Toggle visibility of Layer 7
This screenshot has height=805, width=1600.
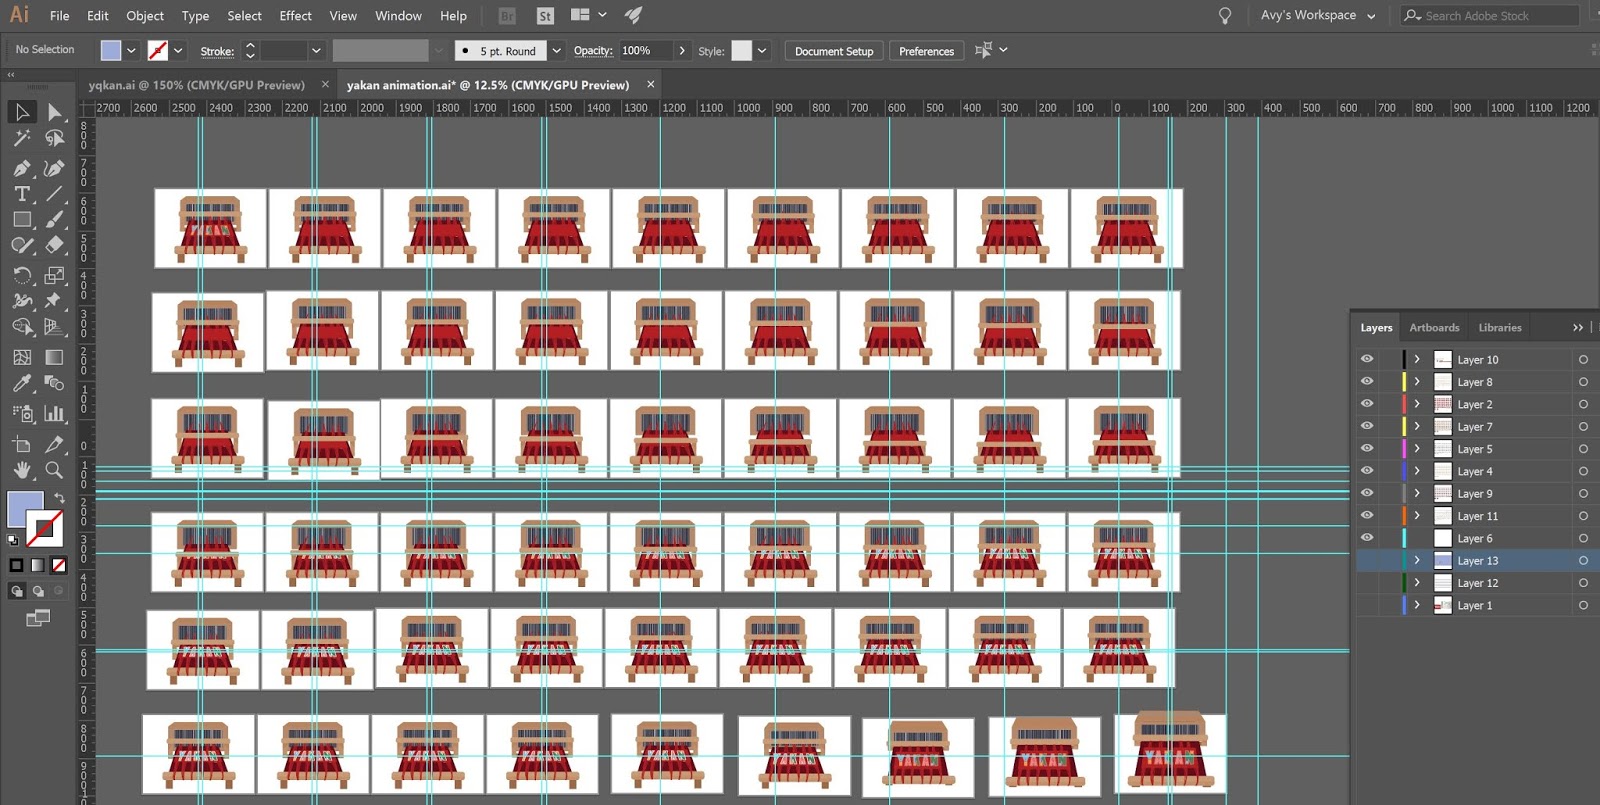1367,426
